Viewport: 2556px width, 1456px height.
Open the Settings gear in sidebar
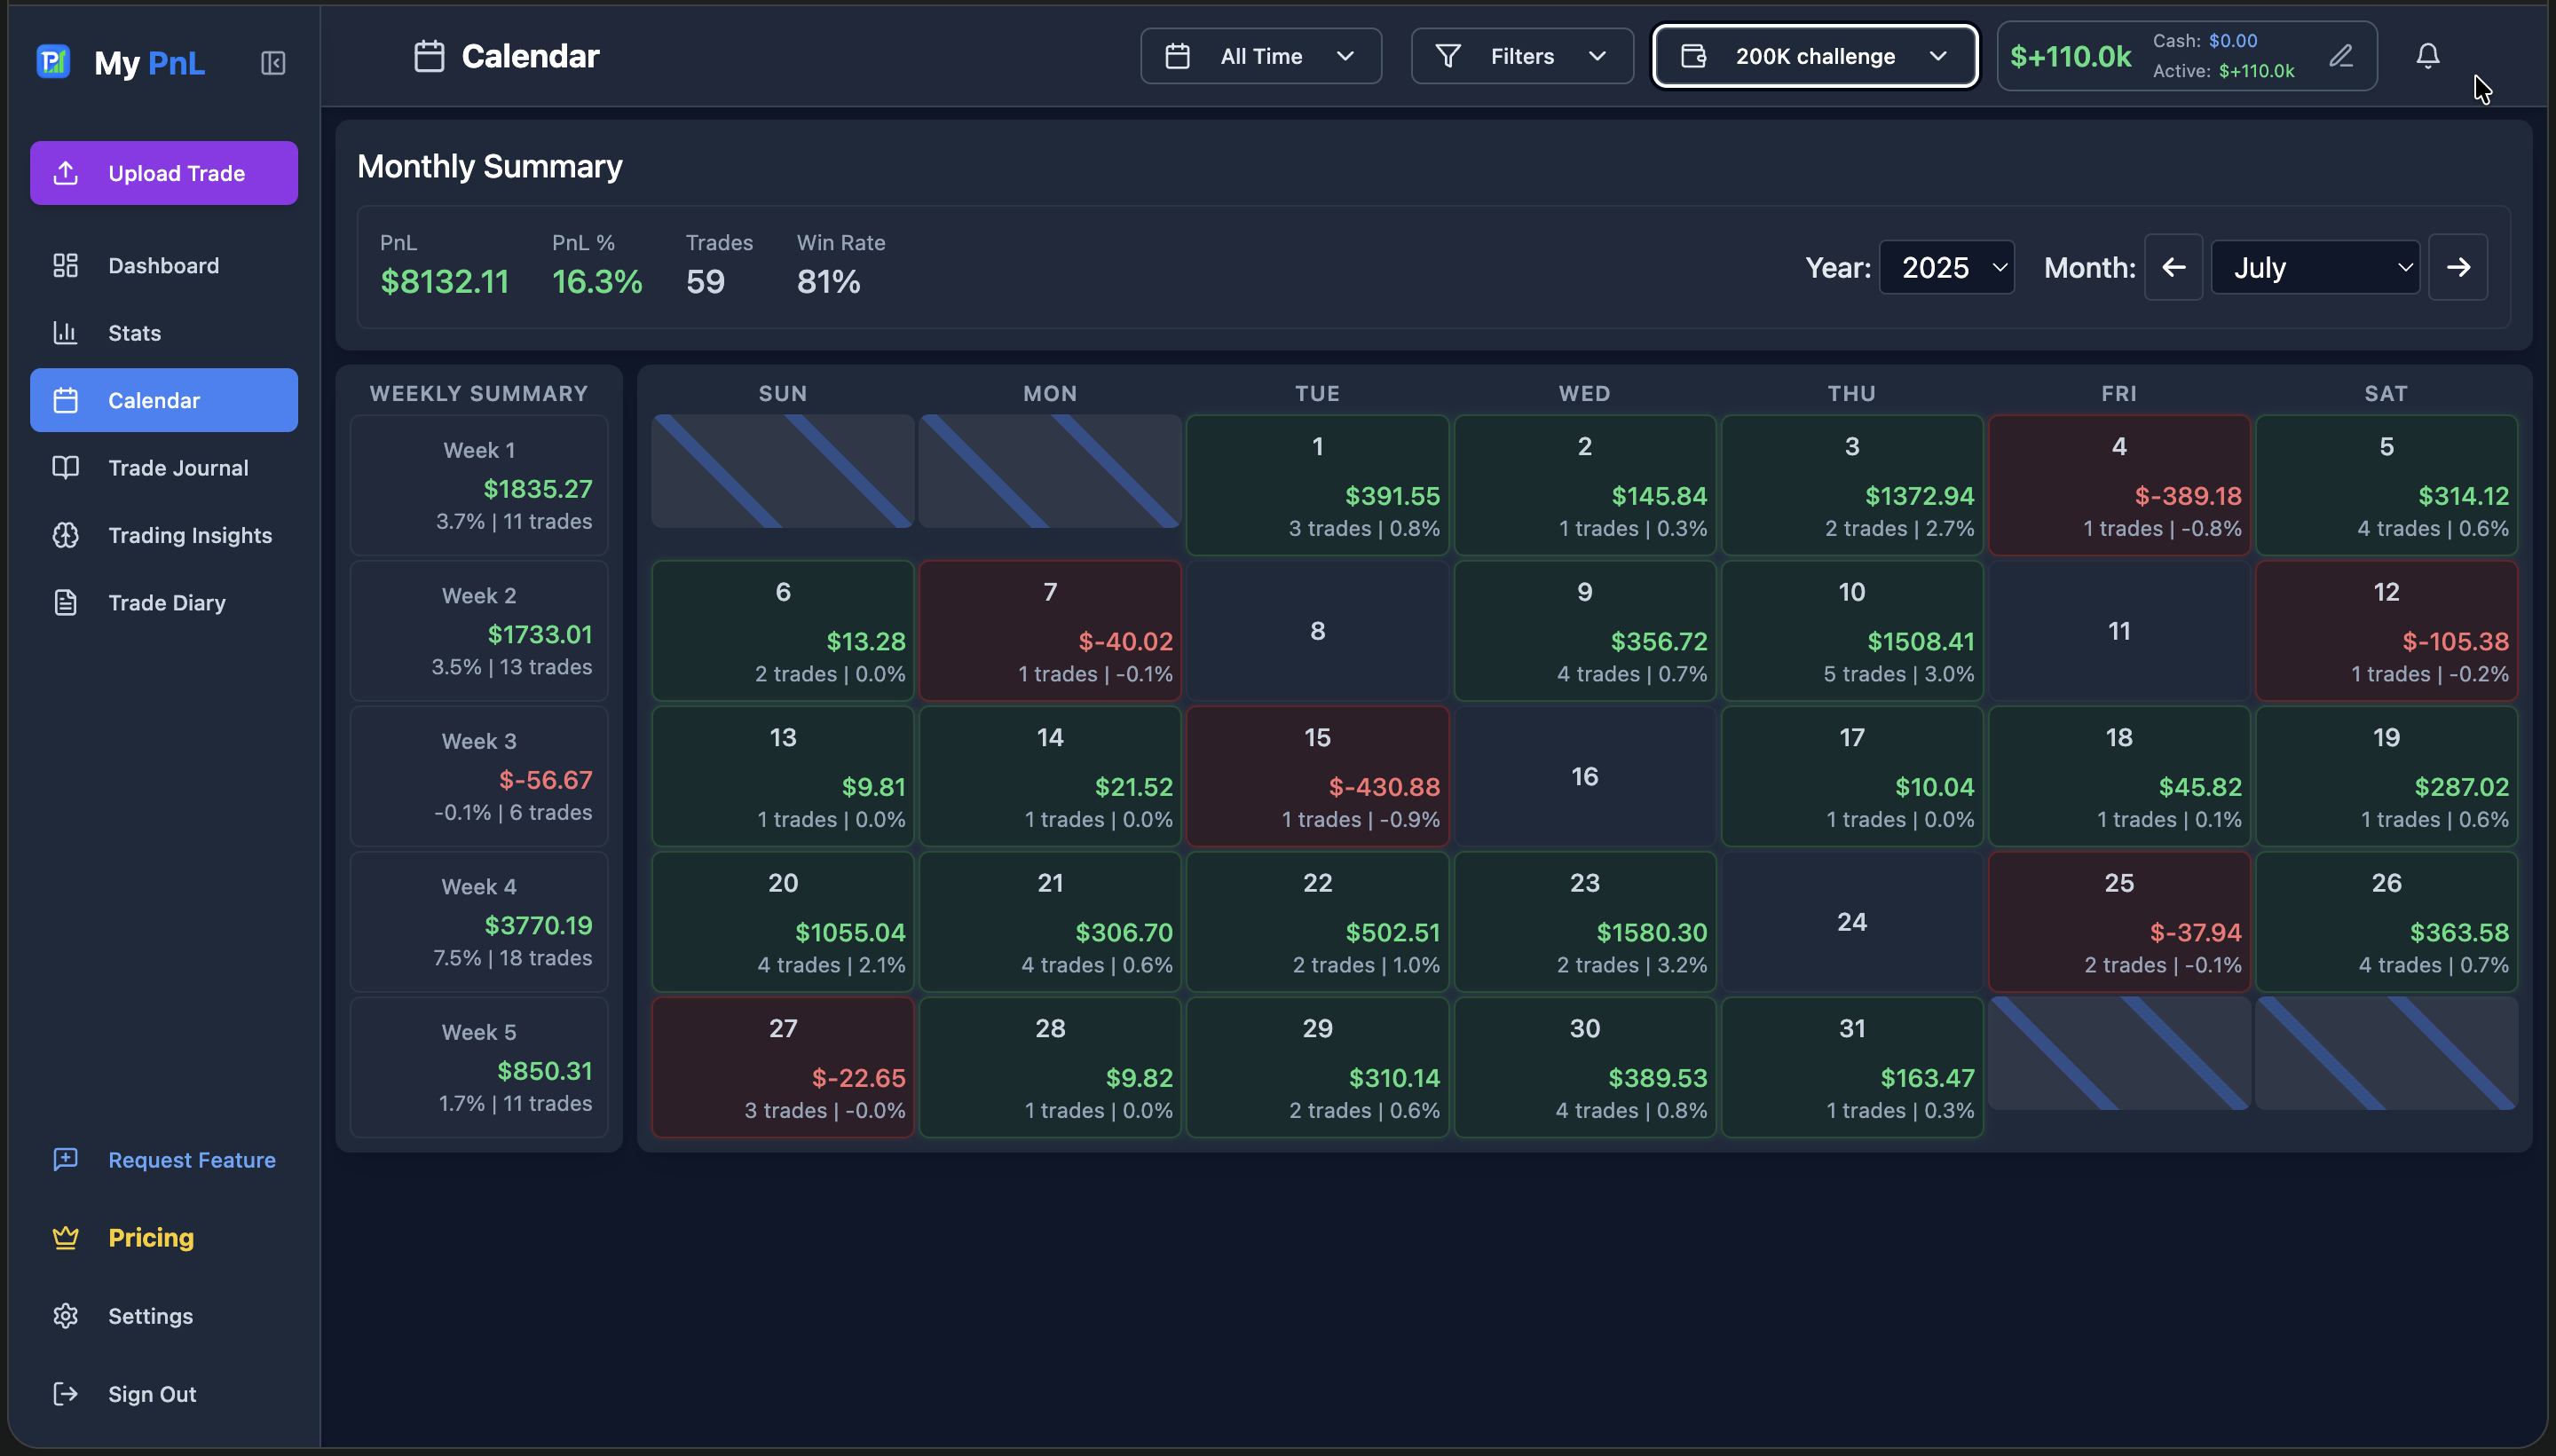[65, 1316]
